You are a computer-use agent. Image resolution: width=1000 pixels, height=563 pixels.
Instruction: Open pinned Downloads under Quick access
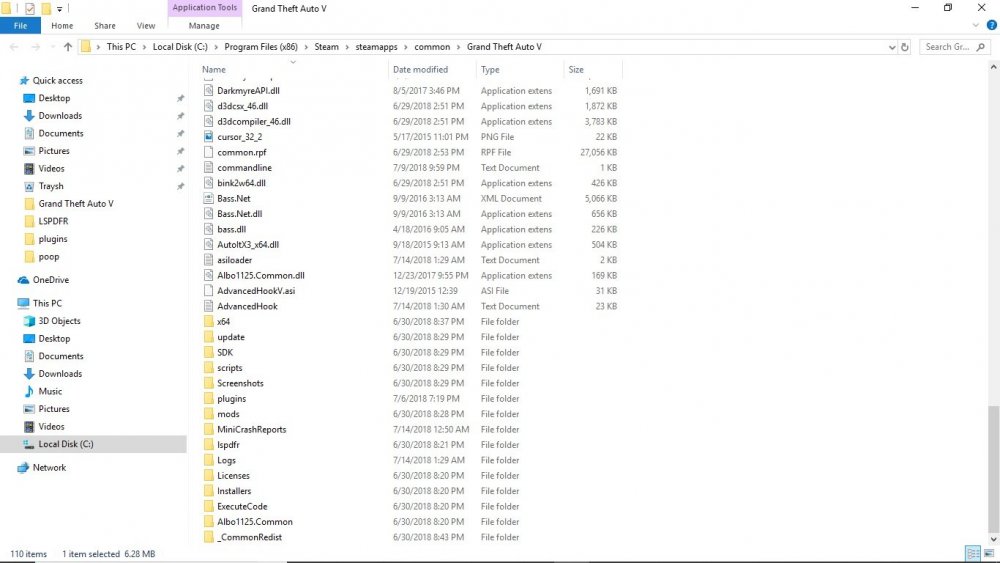pos(60,115)
